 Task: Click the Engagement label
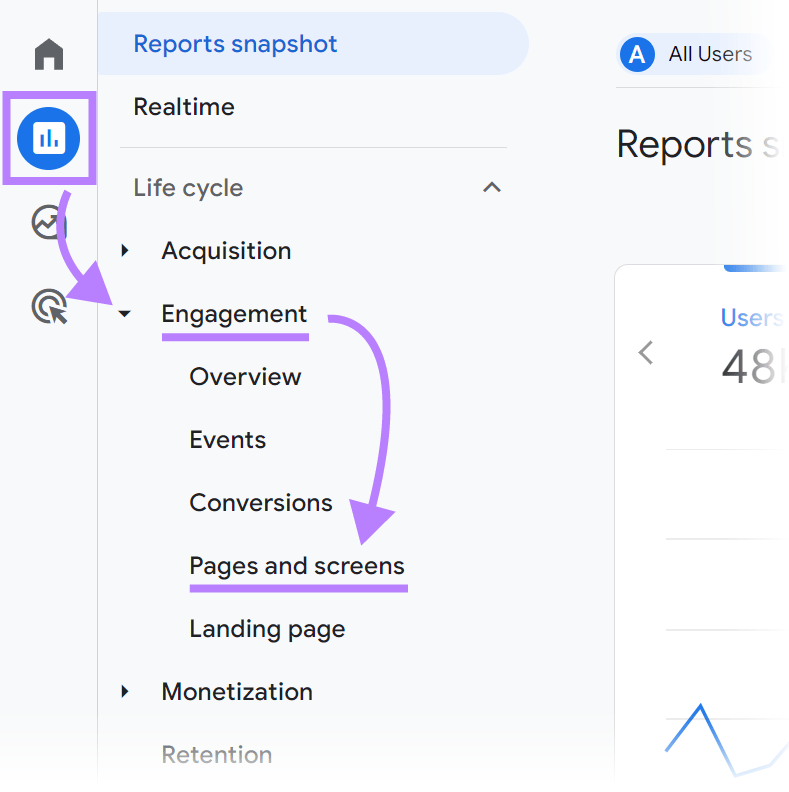pos(234,314)
